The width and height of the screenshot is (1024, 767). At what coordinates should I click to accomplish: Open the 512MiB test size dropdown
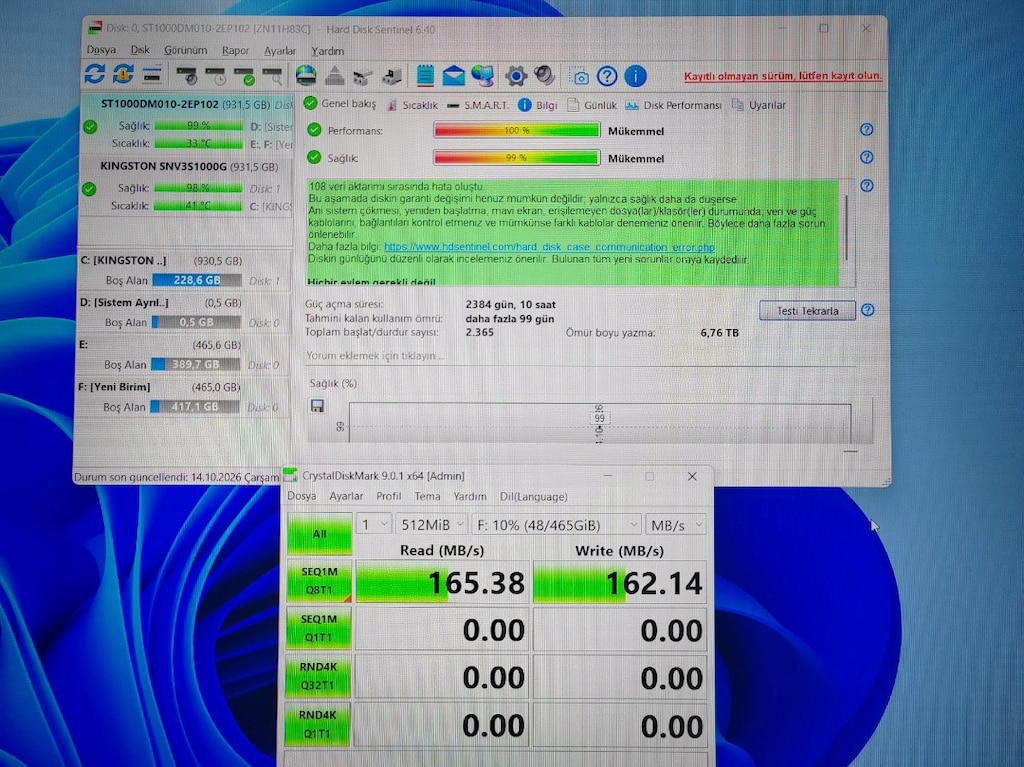pyautogui.click(x=431, y=525)
